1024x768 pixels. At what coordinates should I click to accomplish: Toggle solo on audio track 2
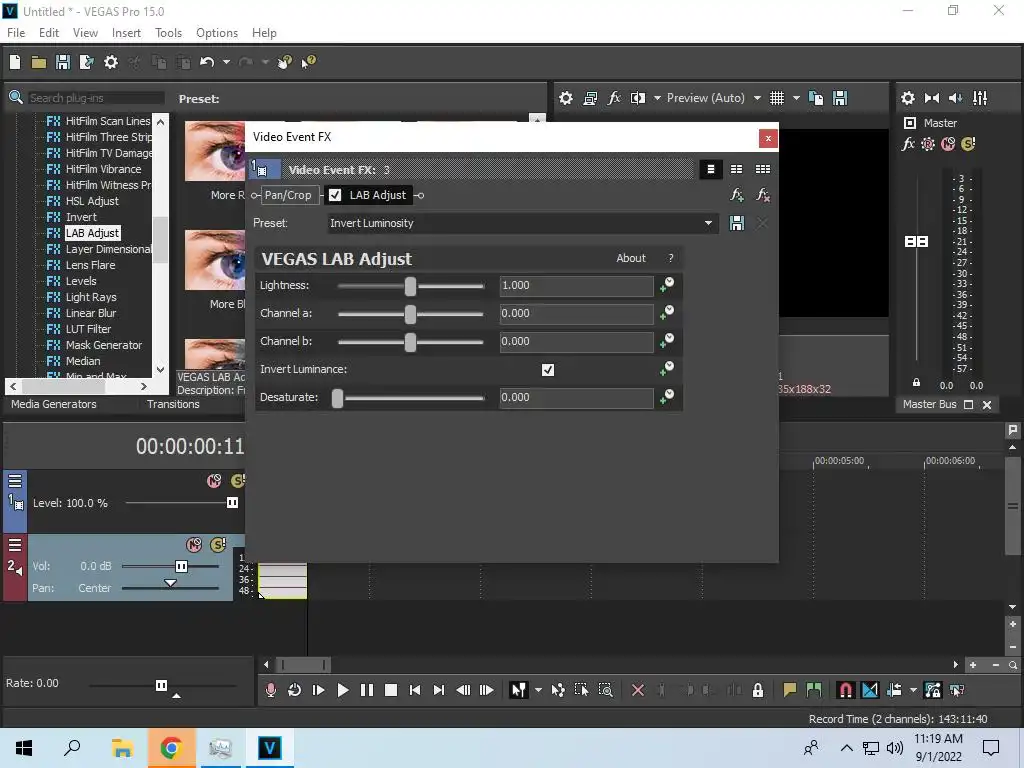218,545
